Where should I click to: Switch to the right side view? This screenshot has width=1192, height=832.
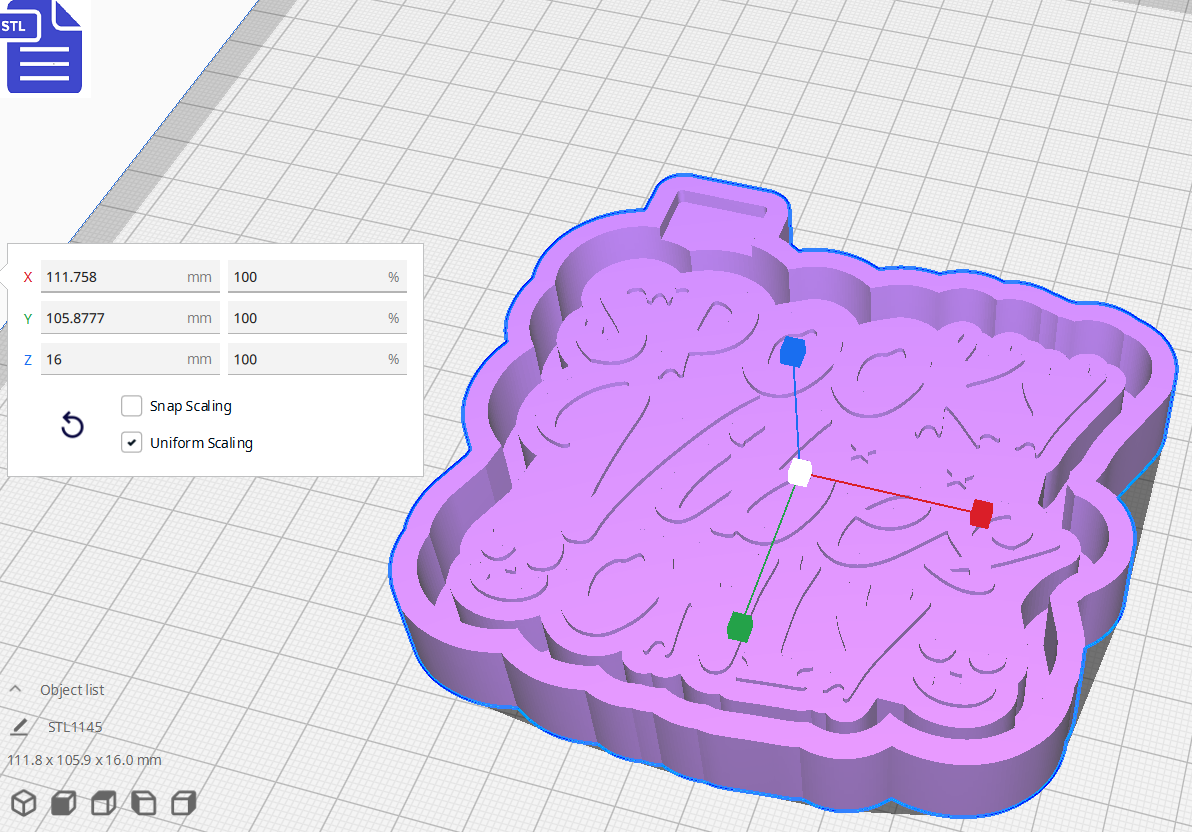tap(182, 802)
